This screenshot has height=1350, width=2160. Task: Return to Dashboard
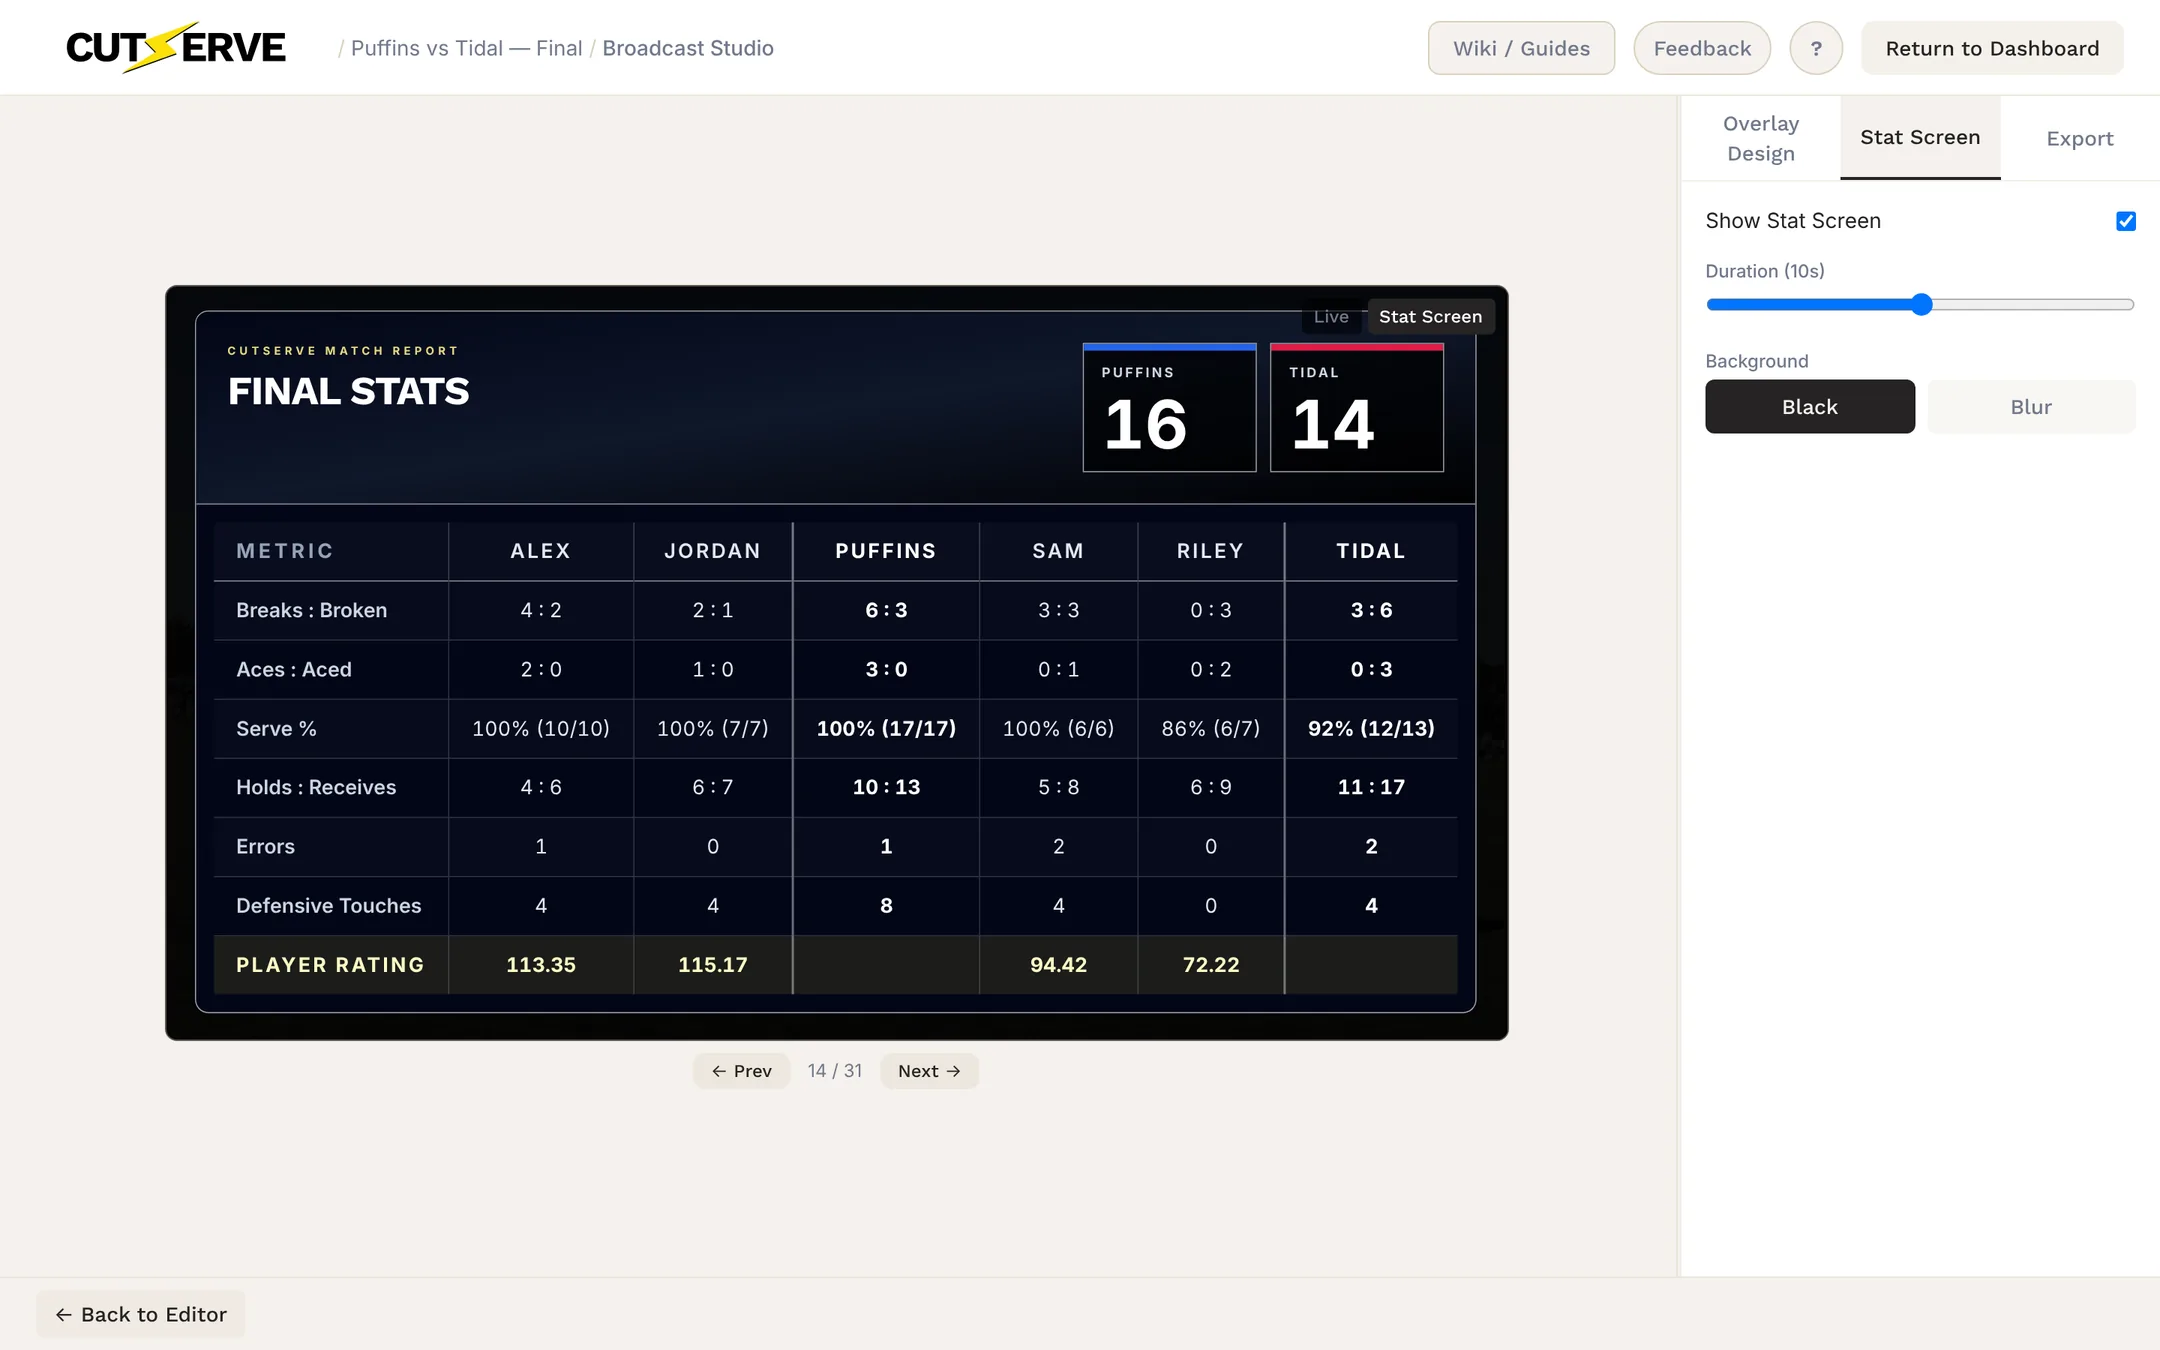(x=1992, y=48)
